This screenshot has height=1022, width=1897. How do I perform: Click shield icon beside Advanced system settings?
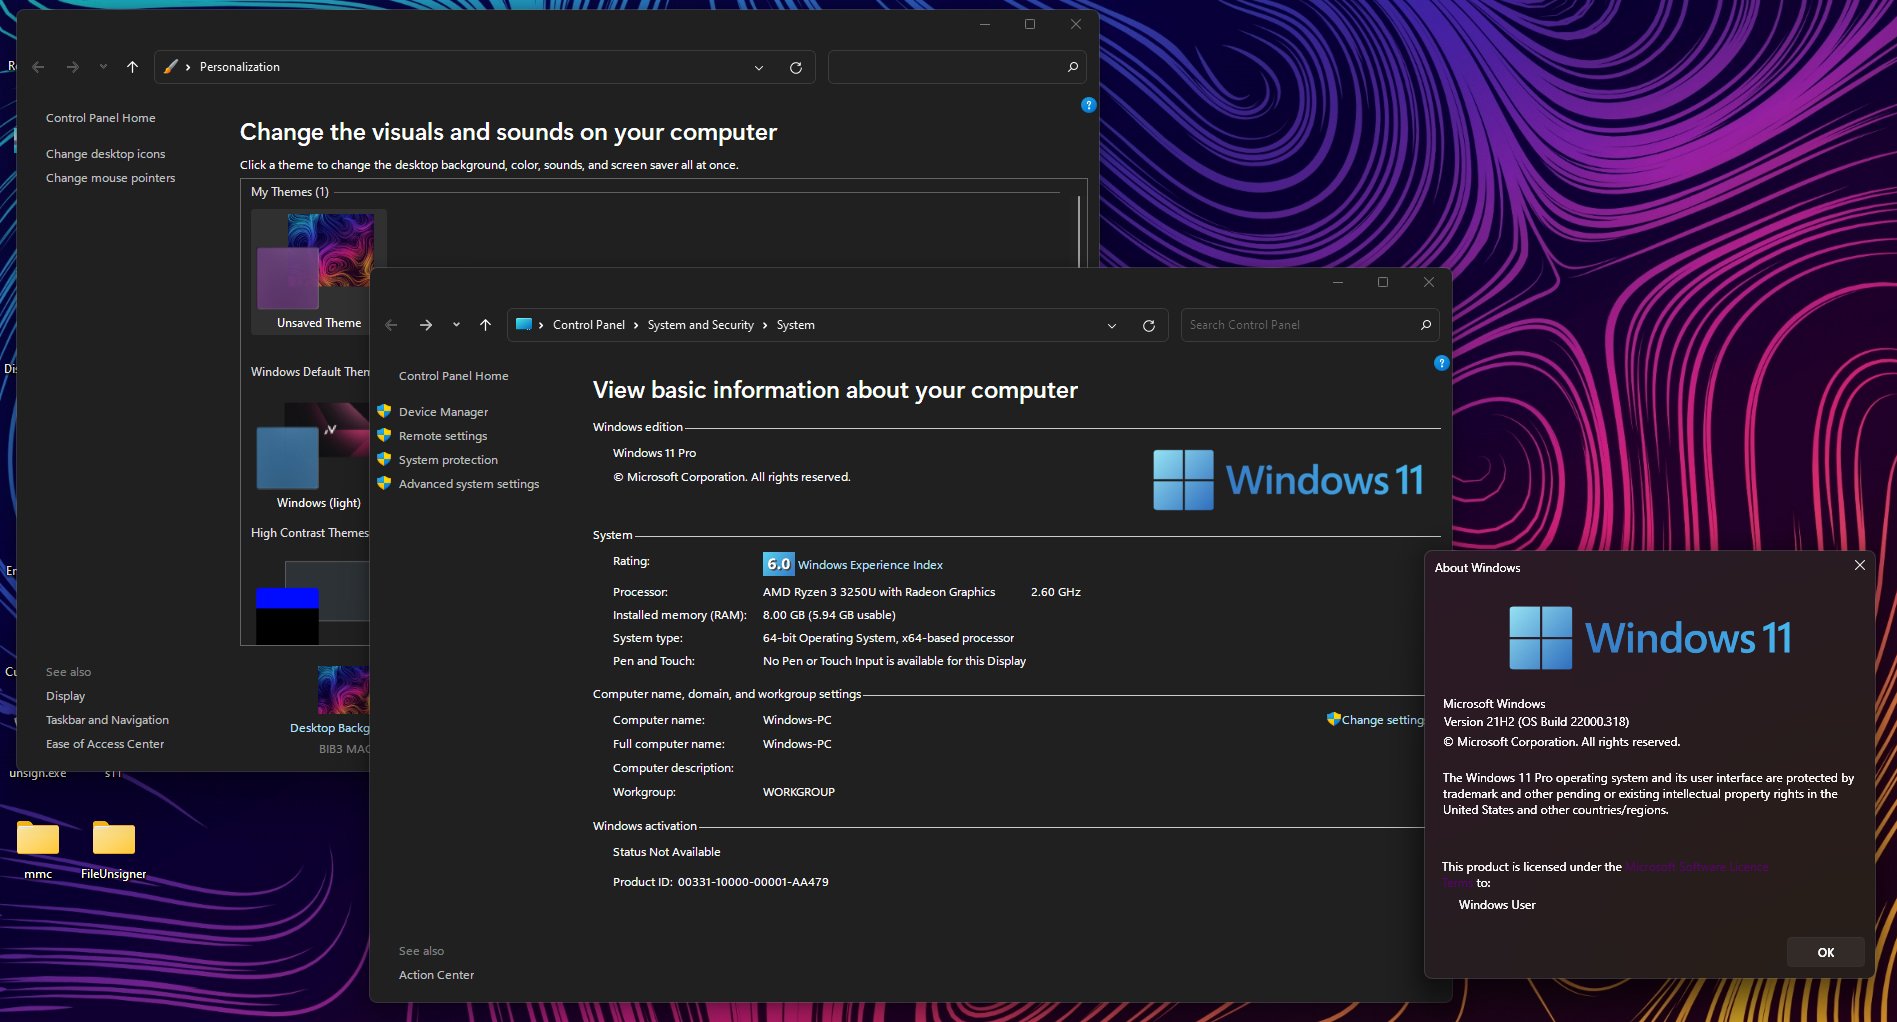(384, 483)
